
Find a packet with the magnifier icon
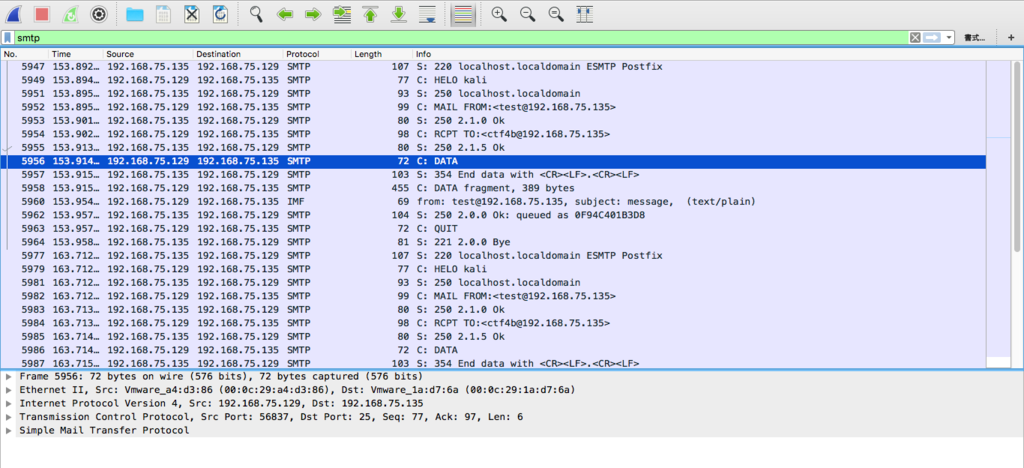(x=256, y=14)
